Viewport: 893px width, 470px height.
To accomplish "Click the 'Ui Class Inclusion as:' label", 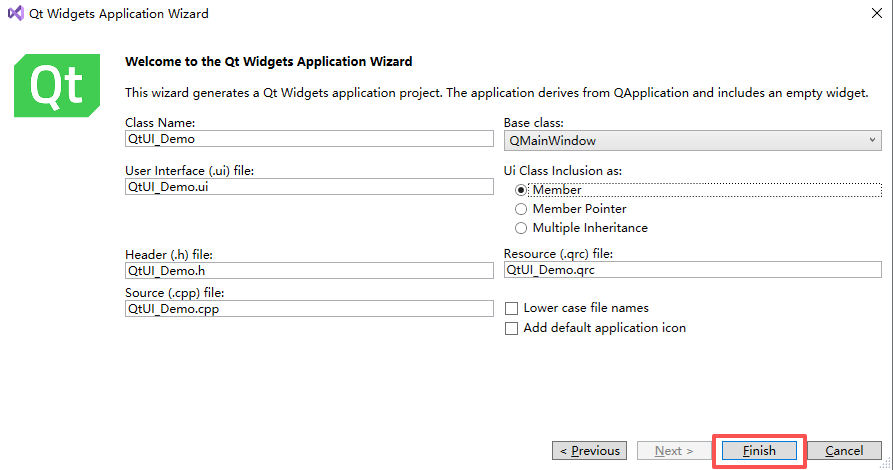I will [x=563, y=171].
